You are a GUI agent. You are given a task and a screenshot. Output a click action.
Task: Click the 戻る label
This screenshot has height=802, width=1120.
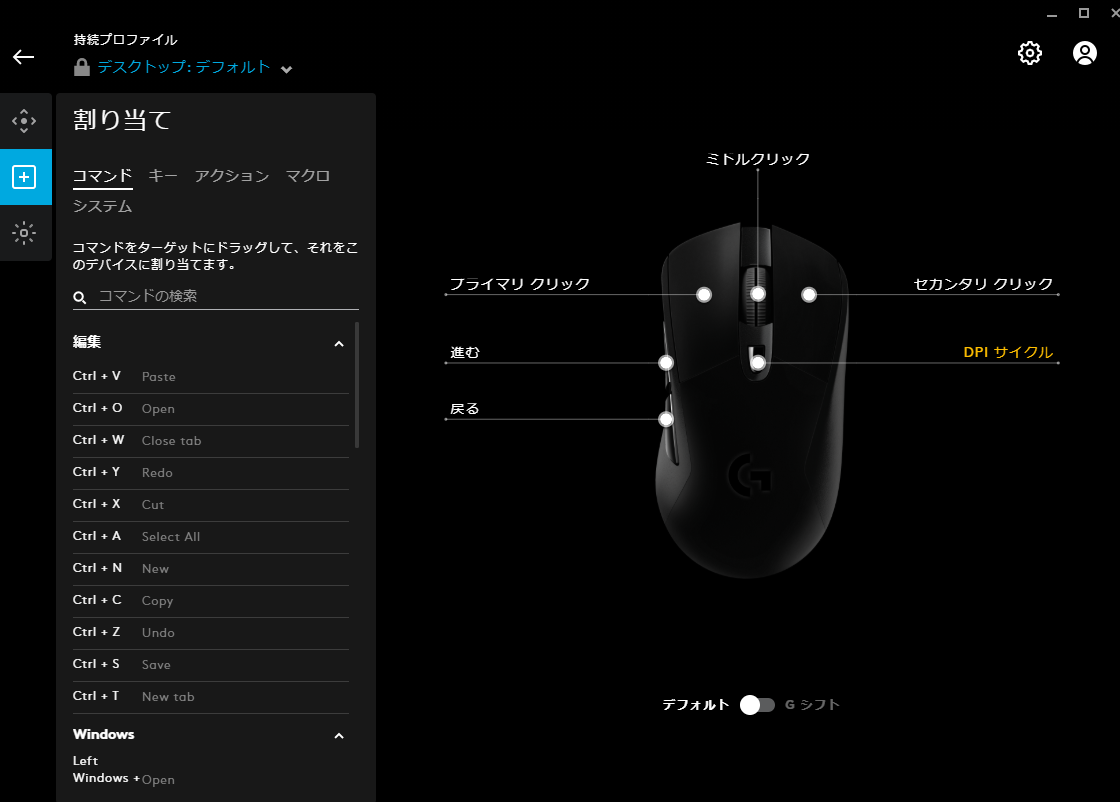coord(465,408)
